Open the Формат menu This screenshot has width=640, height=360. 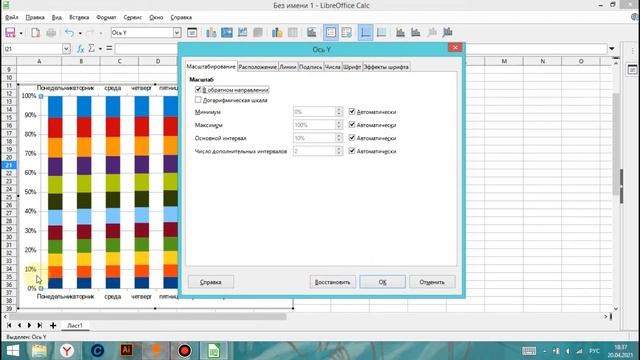[x=106, y=18]
